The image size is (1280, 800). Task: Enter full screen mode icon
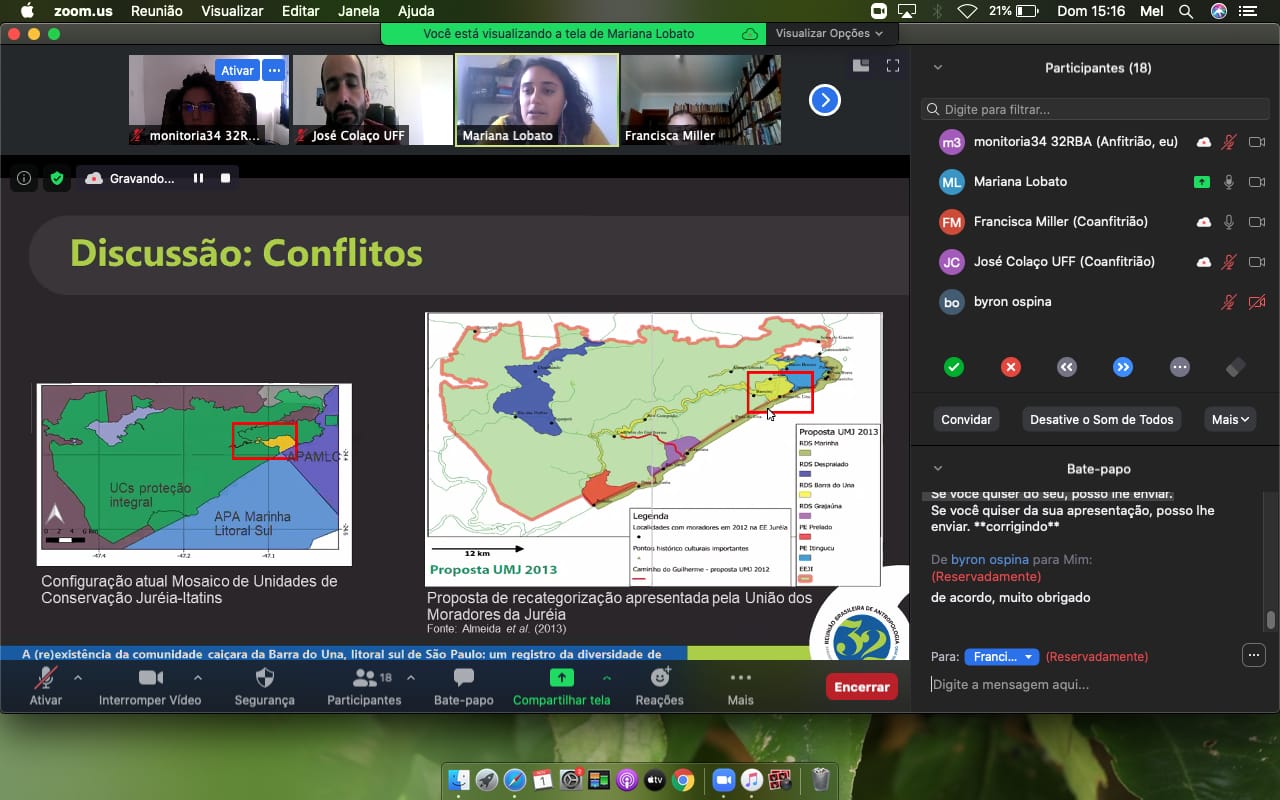pos(893,65)
